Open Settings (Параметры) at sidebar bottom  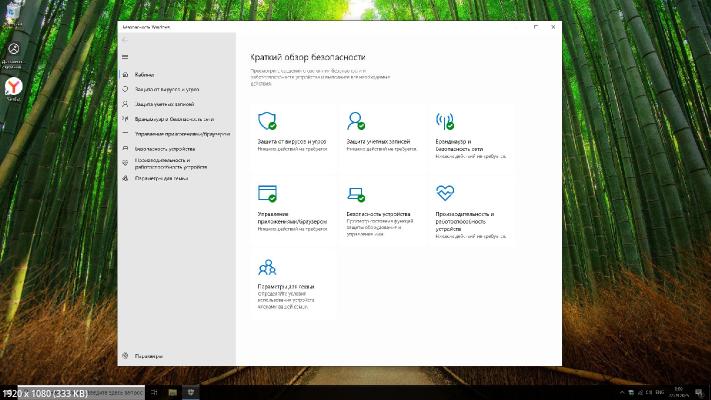coord(148,356)
